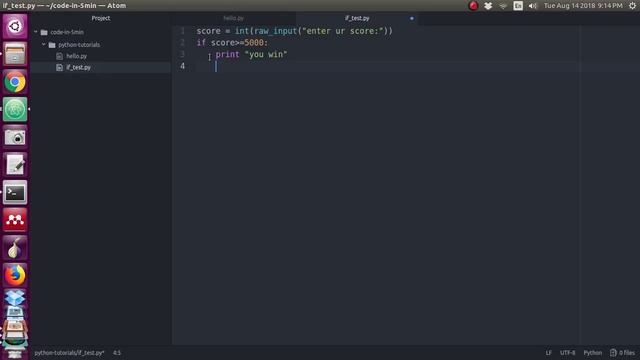Change Python grammar in status bar
Screen dimensions: 640x360
click(x=593, y=353)
